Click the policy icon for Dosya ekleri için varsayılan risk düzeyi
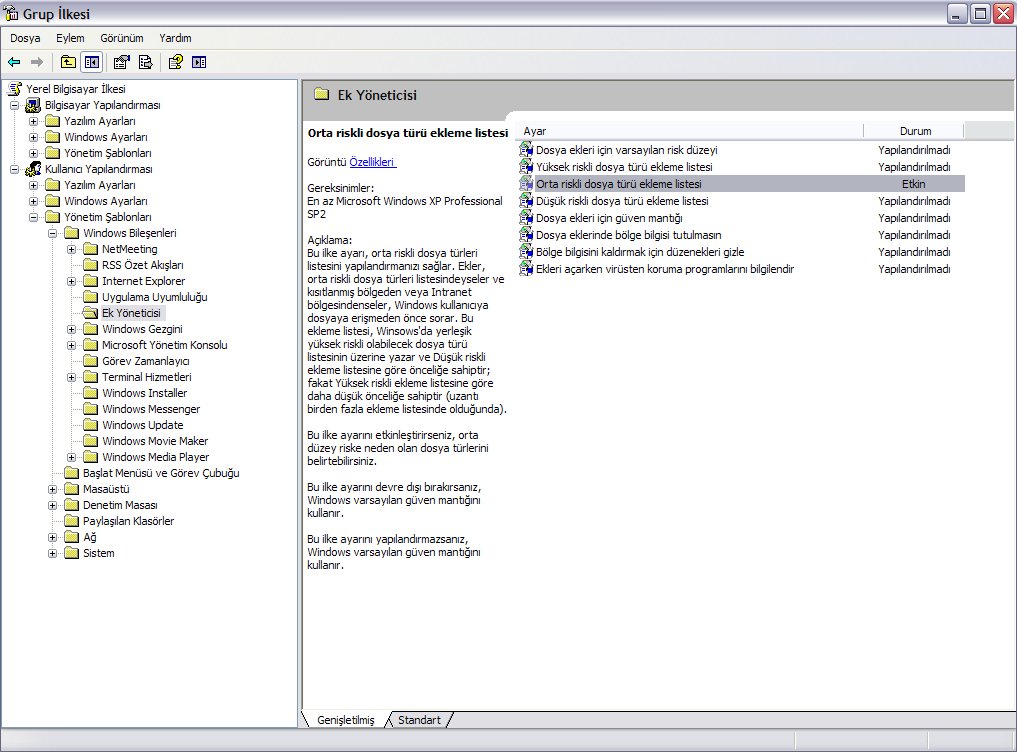This screenshot has width=1017, height=752. point(526,150)
